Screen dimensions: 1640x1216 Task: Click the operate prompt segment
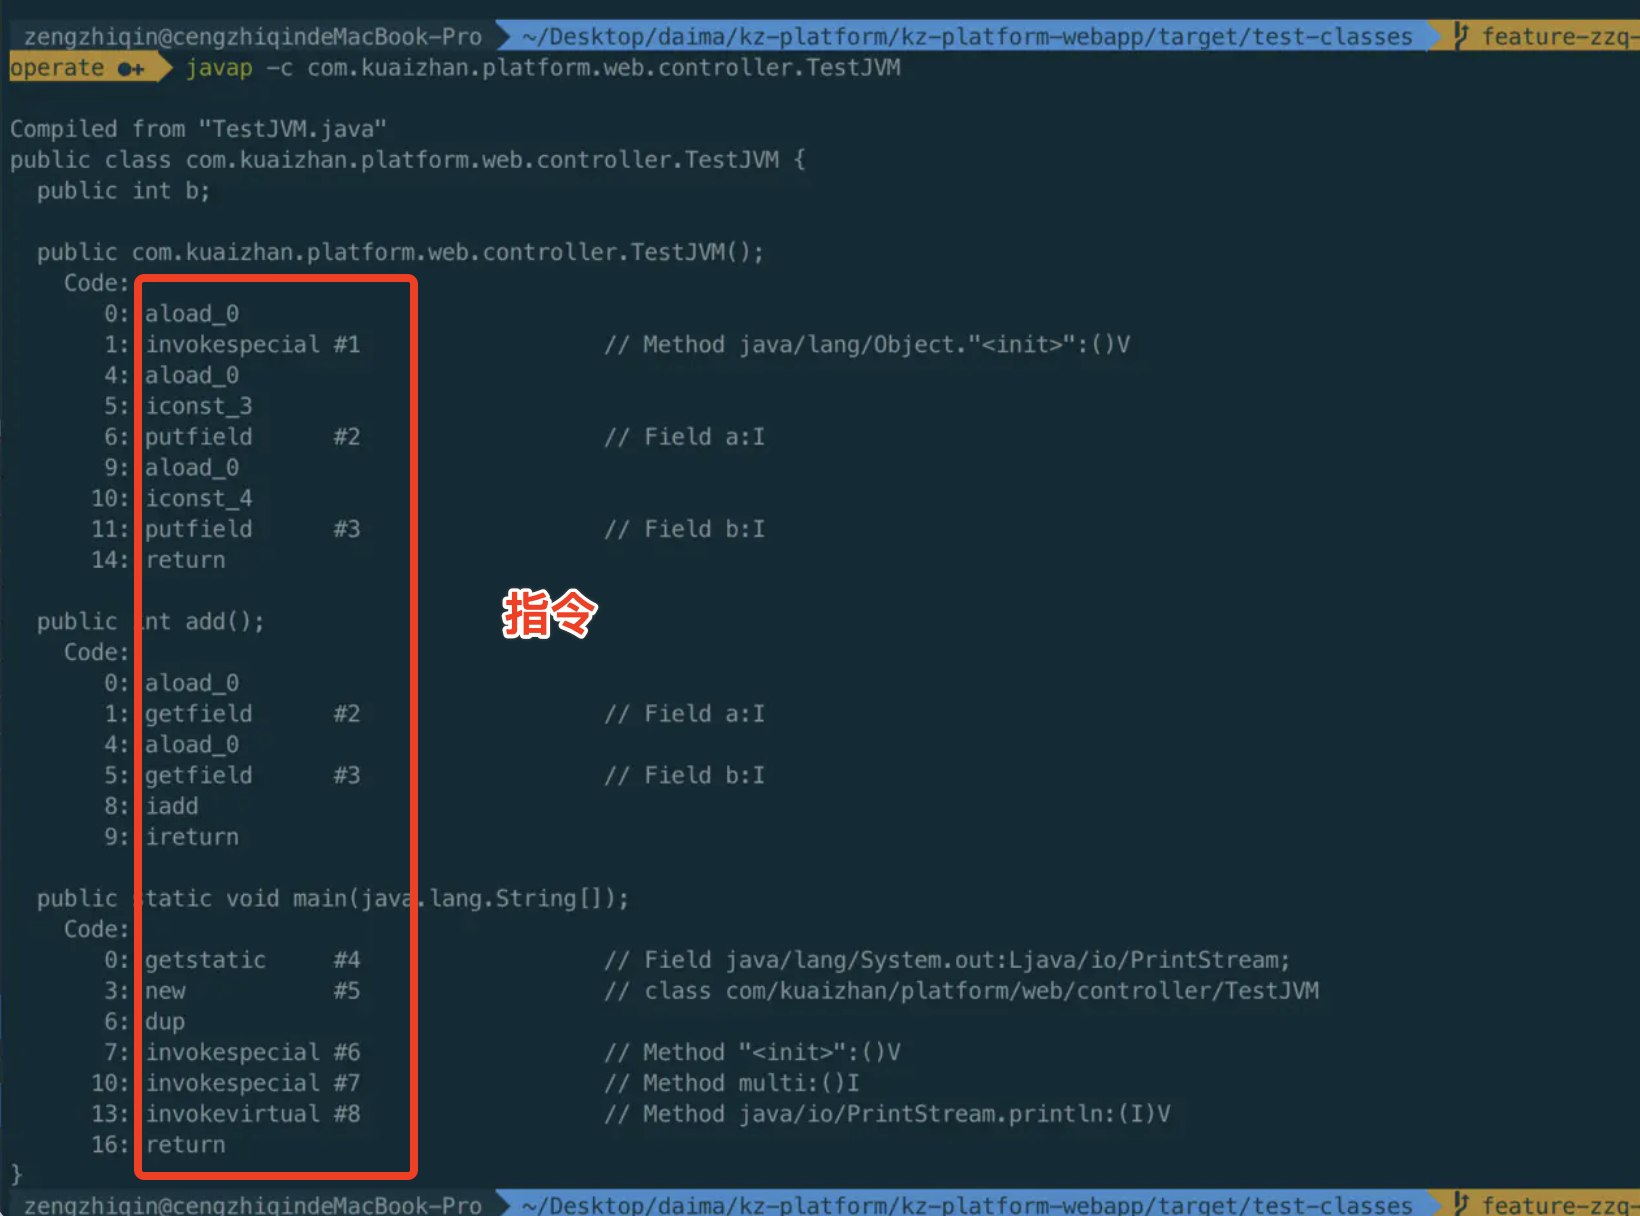tap(57, 68)
